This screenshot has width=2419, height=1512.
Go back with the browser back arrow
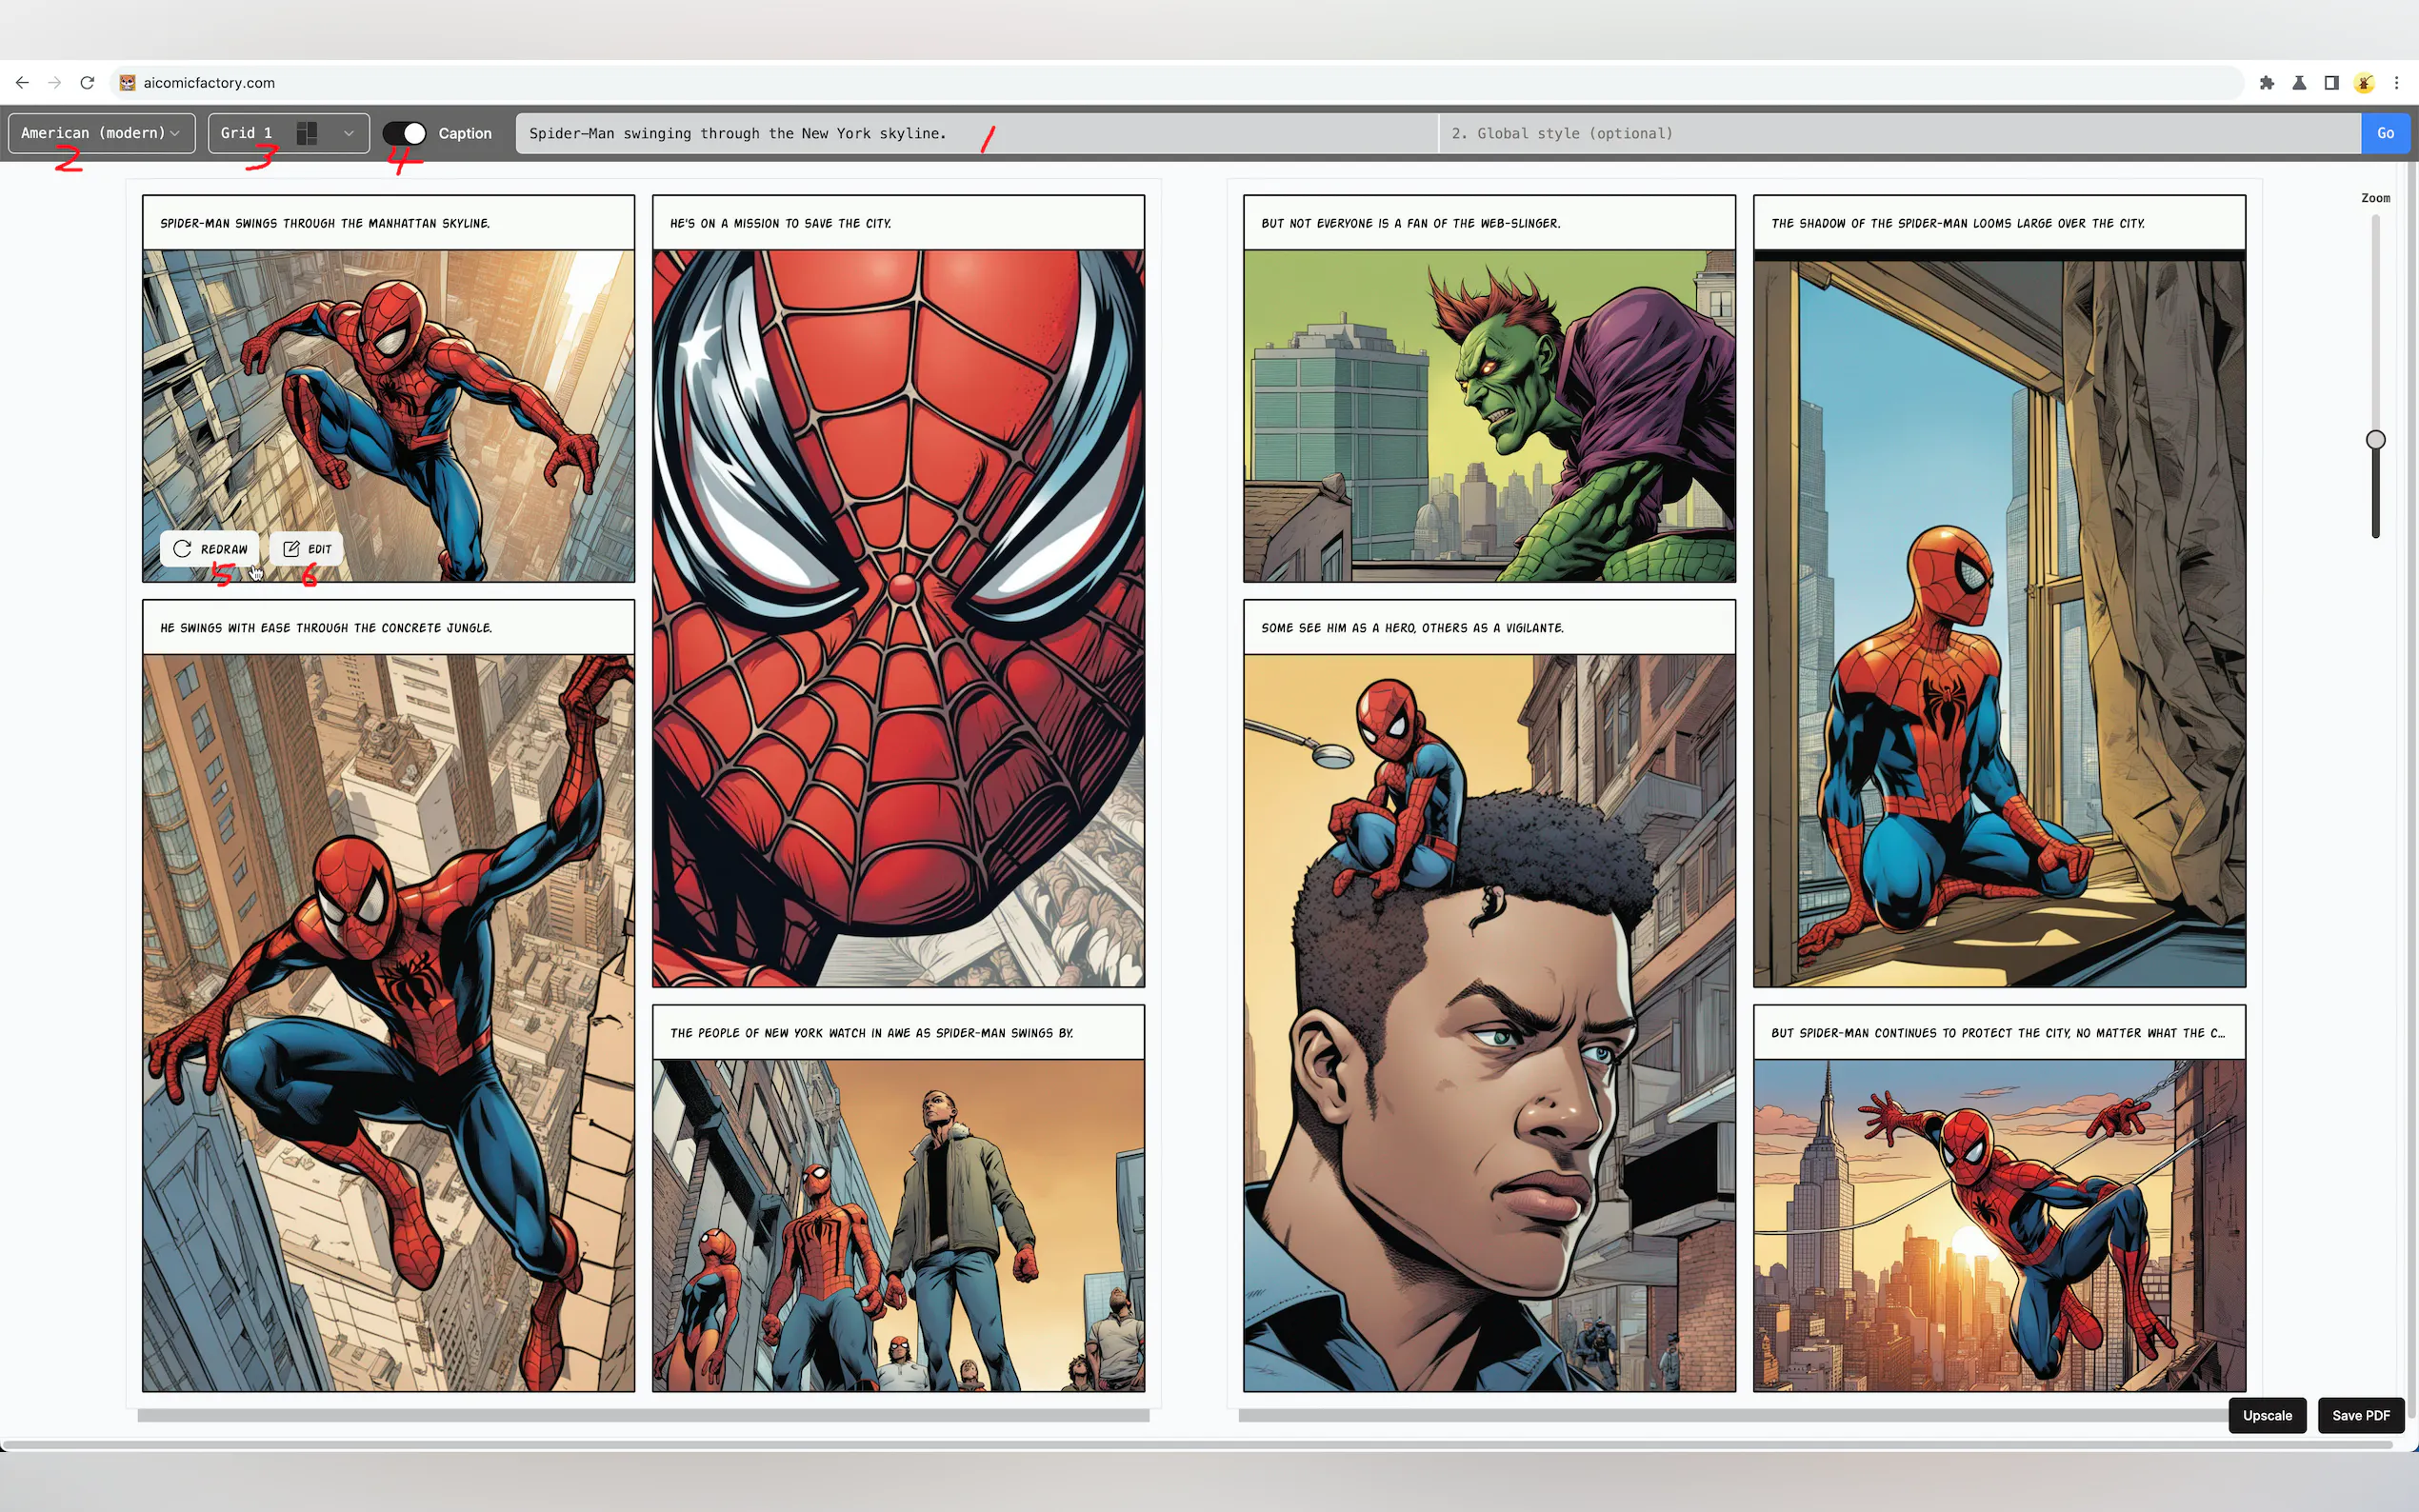click(22, 83)
